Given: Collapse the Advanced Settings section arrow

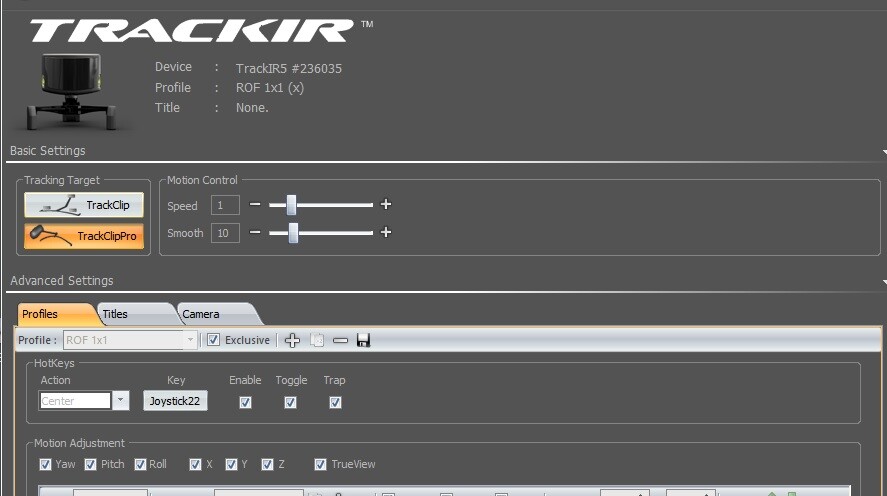Looking at the screenshot, I should point(884,282).
